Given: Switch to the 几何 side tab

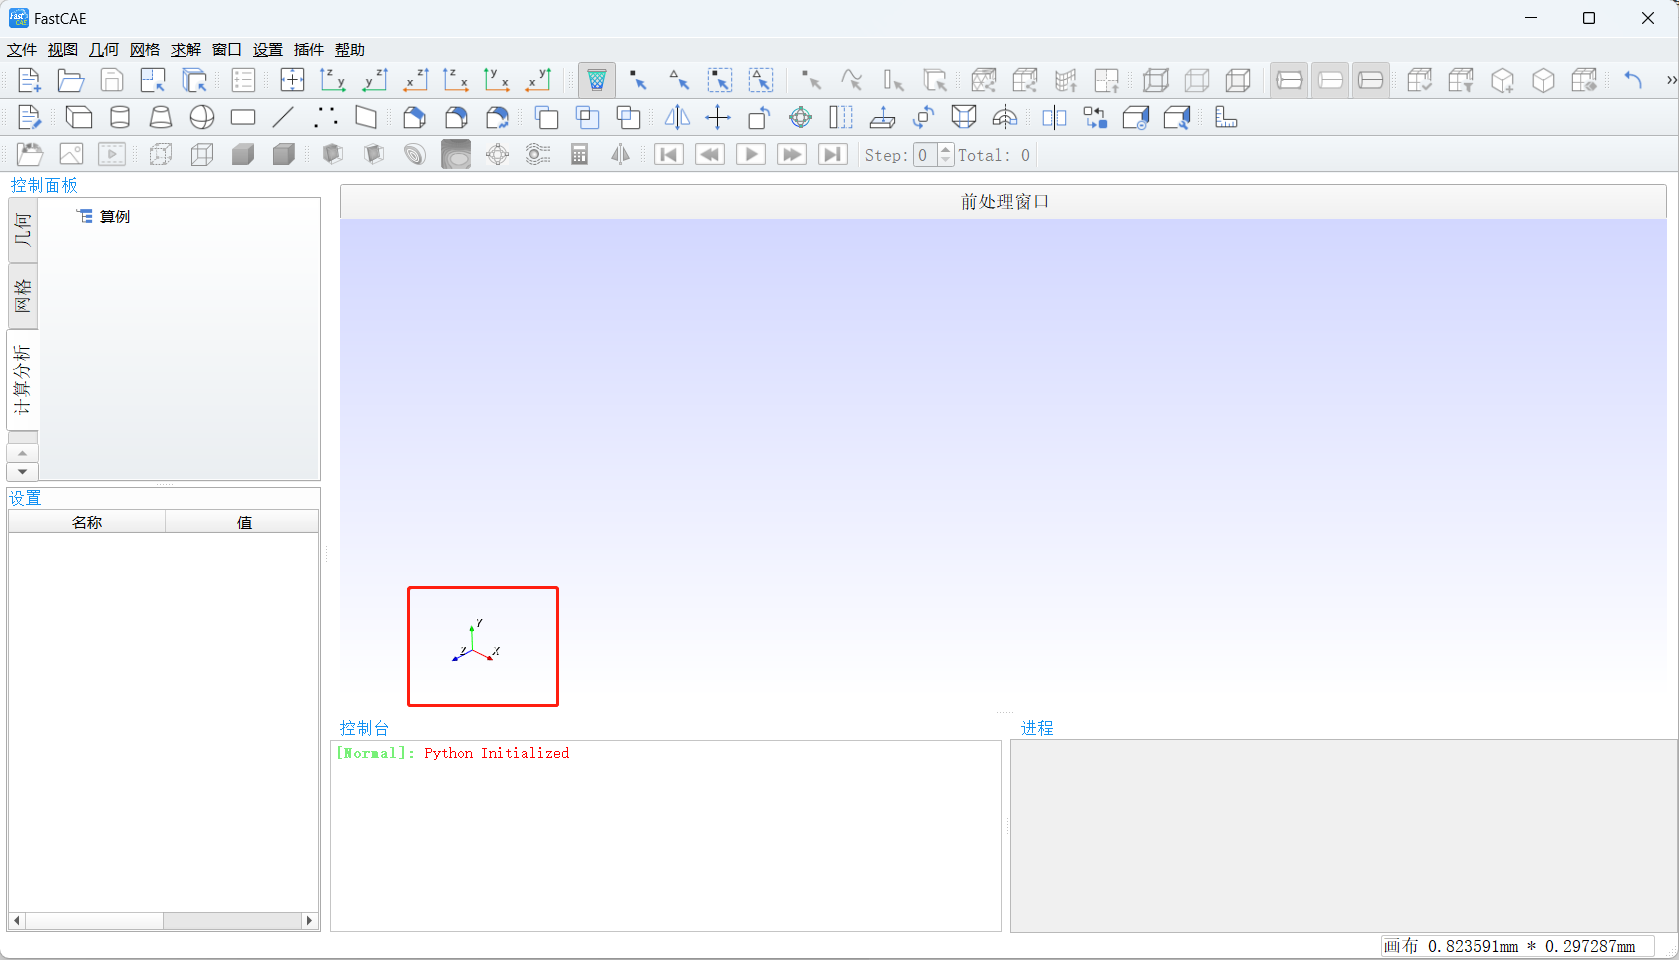Looking at the screenshot, I should pos(22,231).
